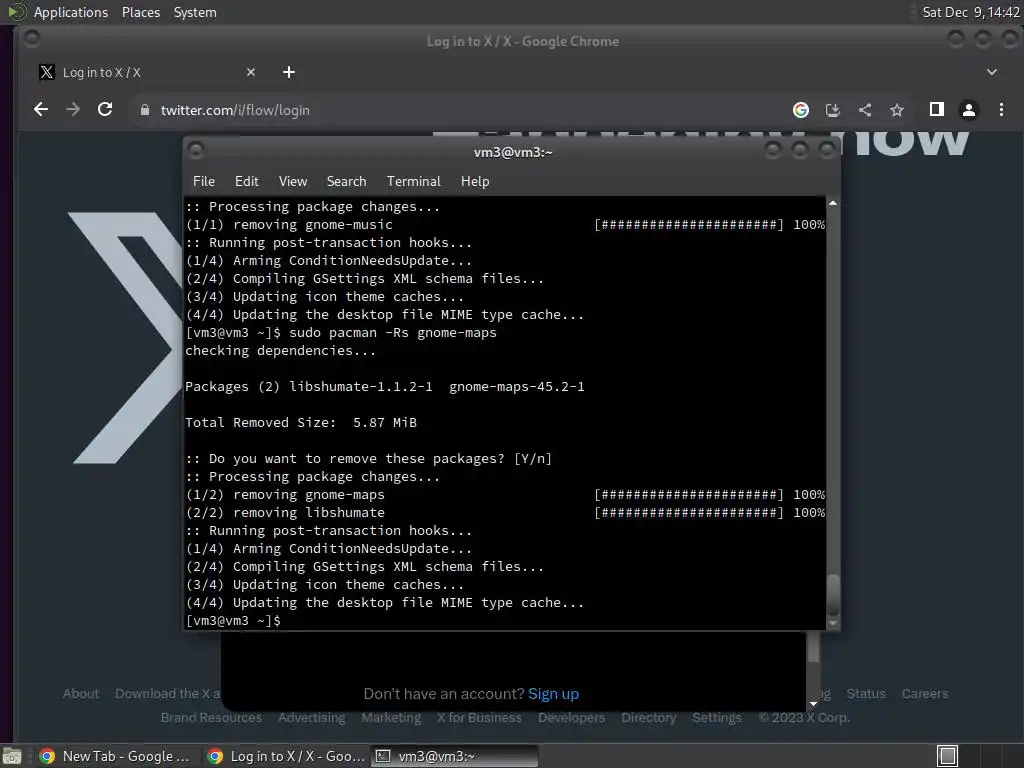Toggle Chrome's side panel icon

936,110
